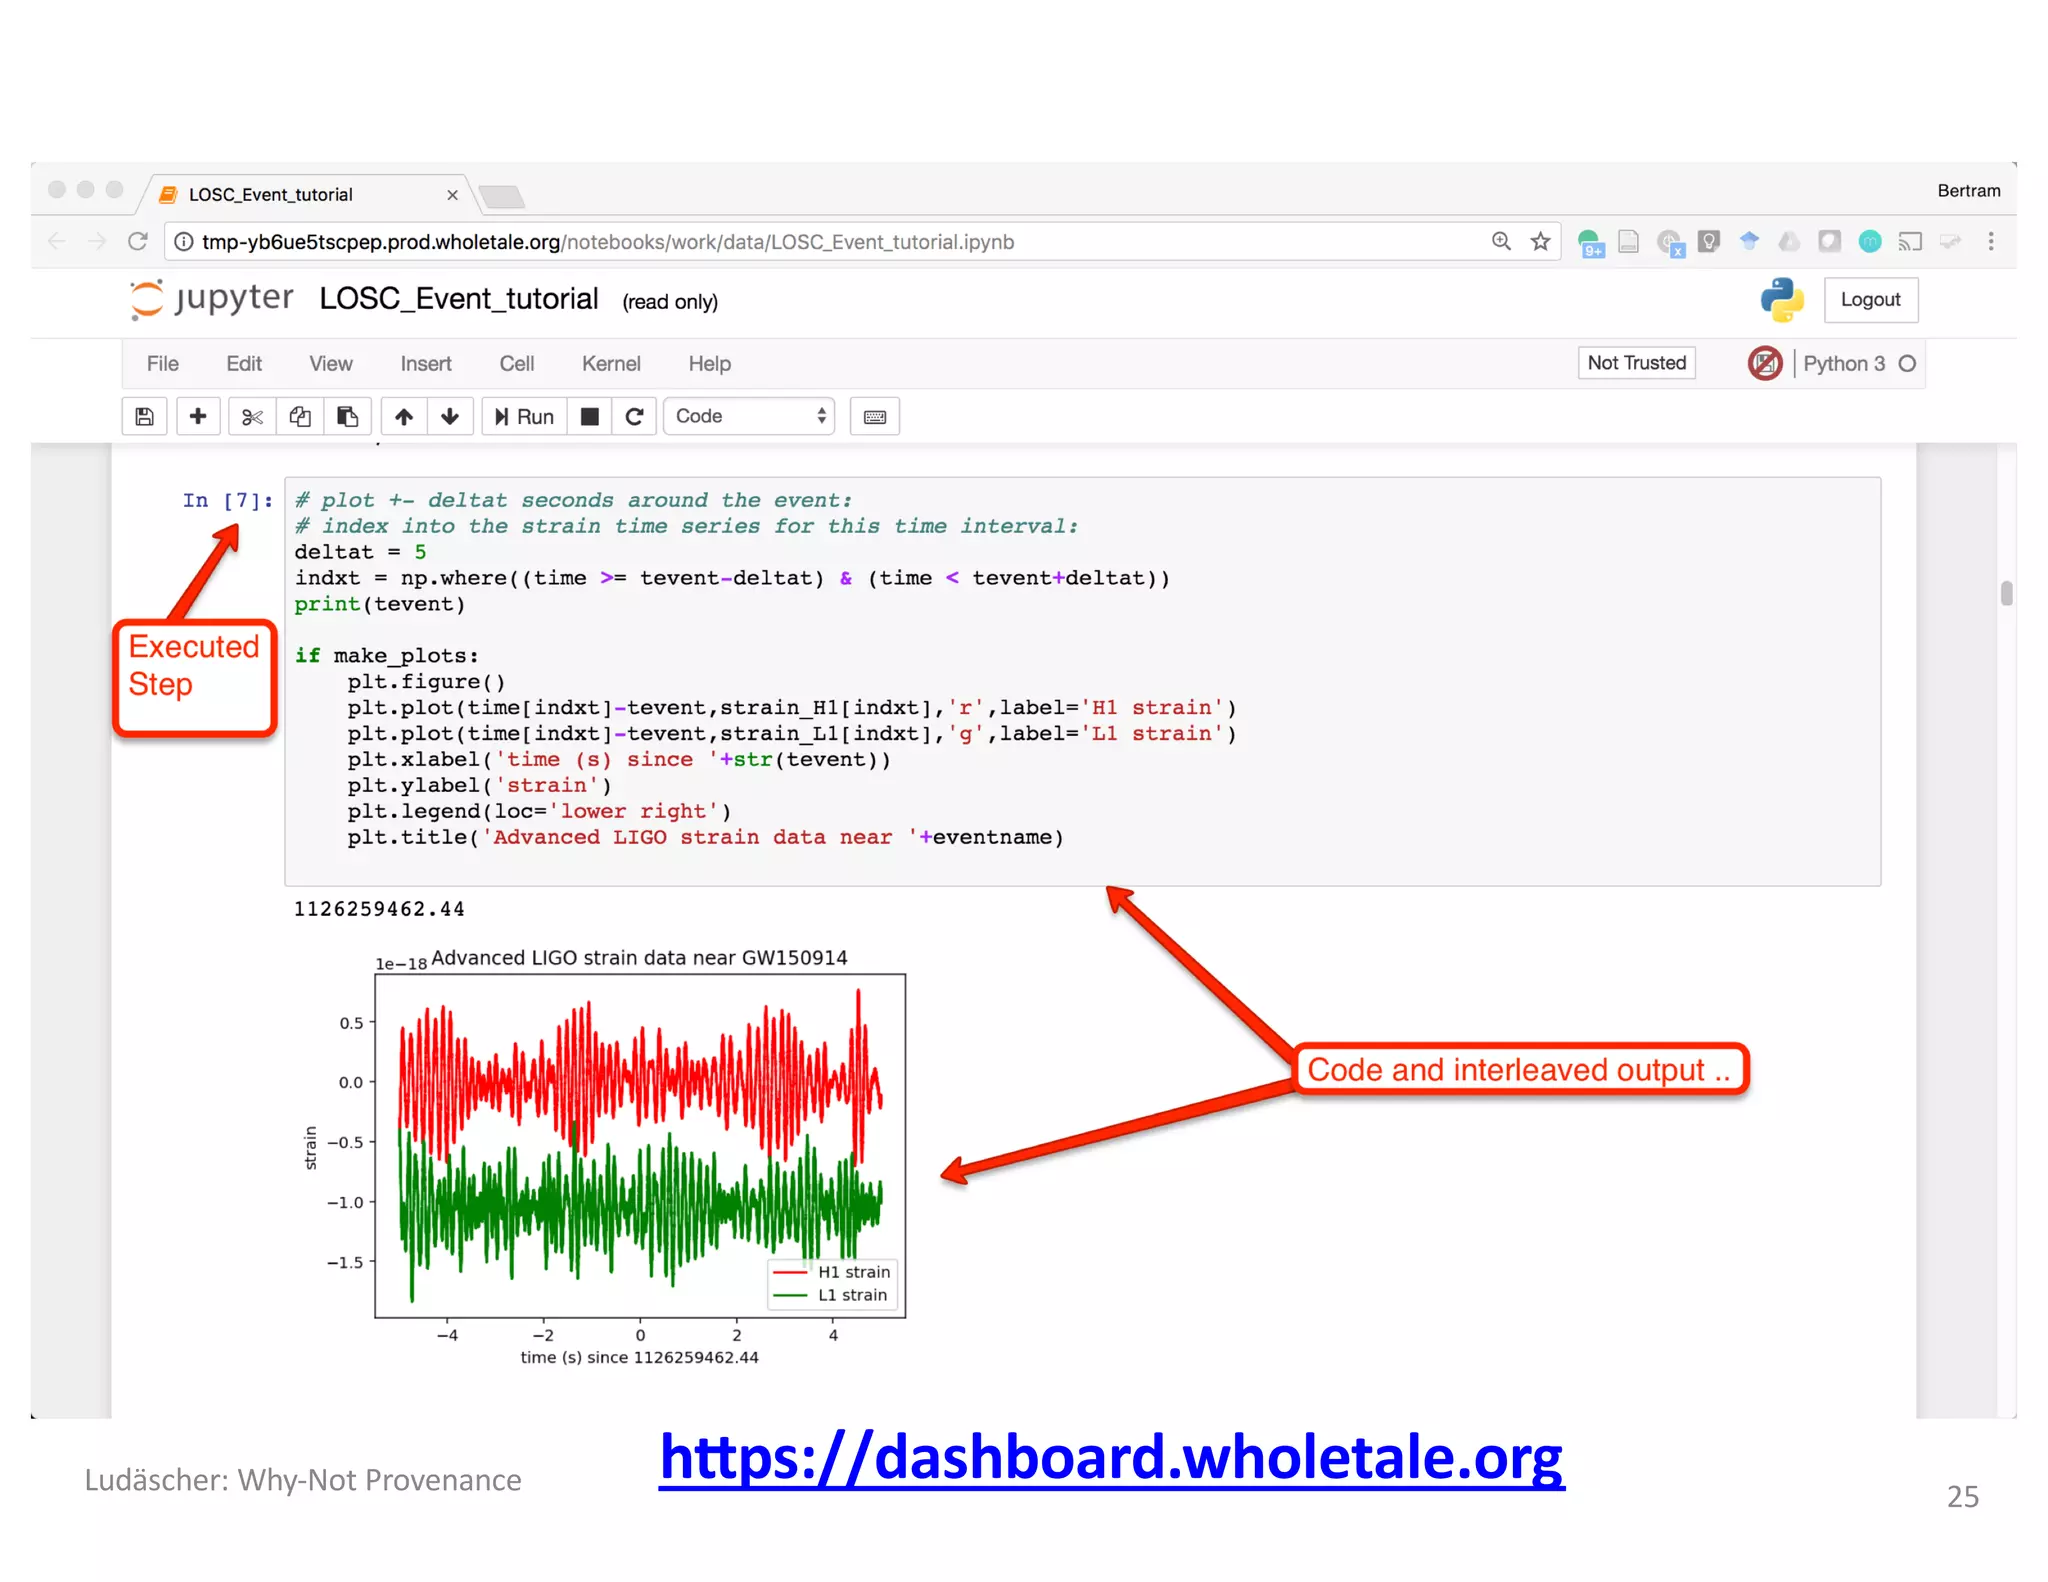Move selected cell up arrow
This screenshot has height=1582, width=2048.
click(404, 417)
